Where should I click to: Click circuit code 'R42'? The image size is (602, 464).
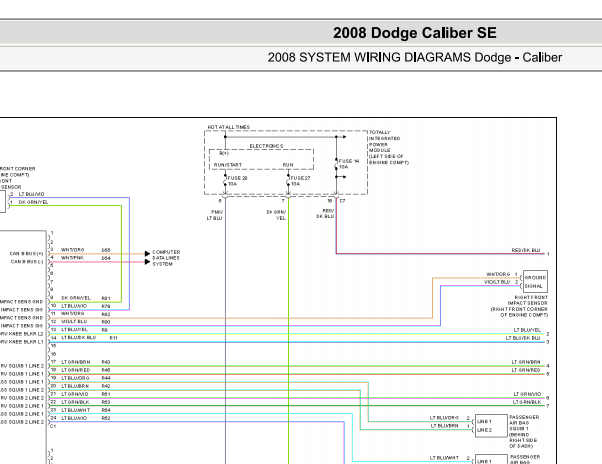point(106,386)
